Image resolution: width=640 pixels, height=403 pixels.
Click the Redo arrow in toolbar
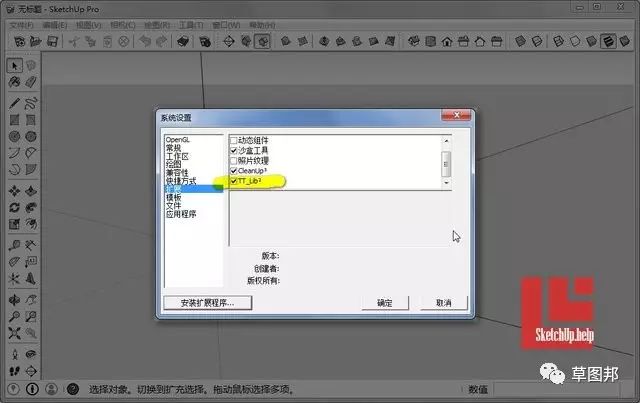point(162,41)
